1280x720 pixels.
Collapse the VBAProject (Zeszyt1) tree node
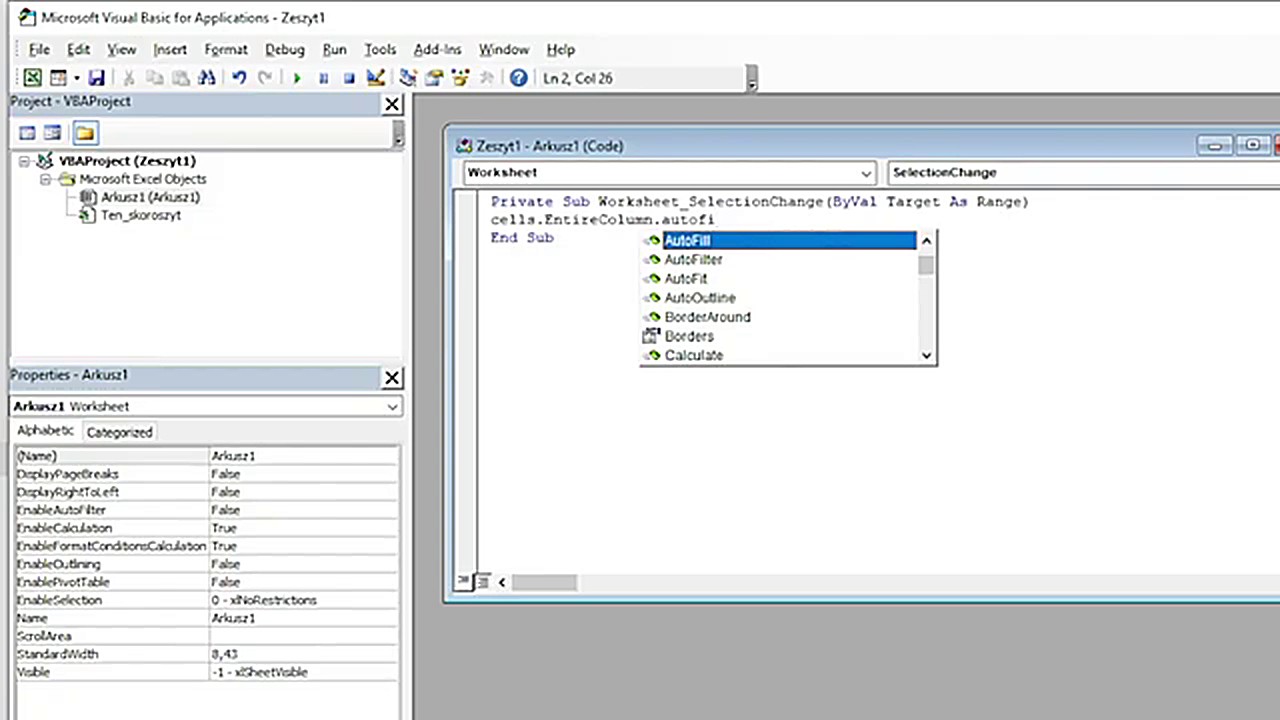tap(24, 161)
